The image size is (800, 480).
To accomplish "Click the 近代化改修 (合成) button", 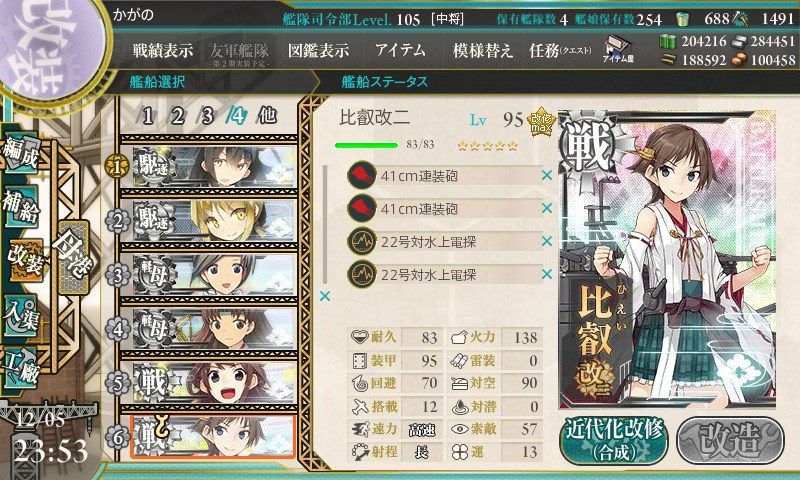I will pyautogui.click(x=614, y=440).
